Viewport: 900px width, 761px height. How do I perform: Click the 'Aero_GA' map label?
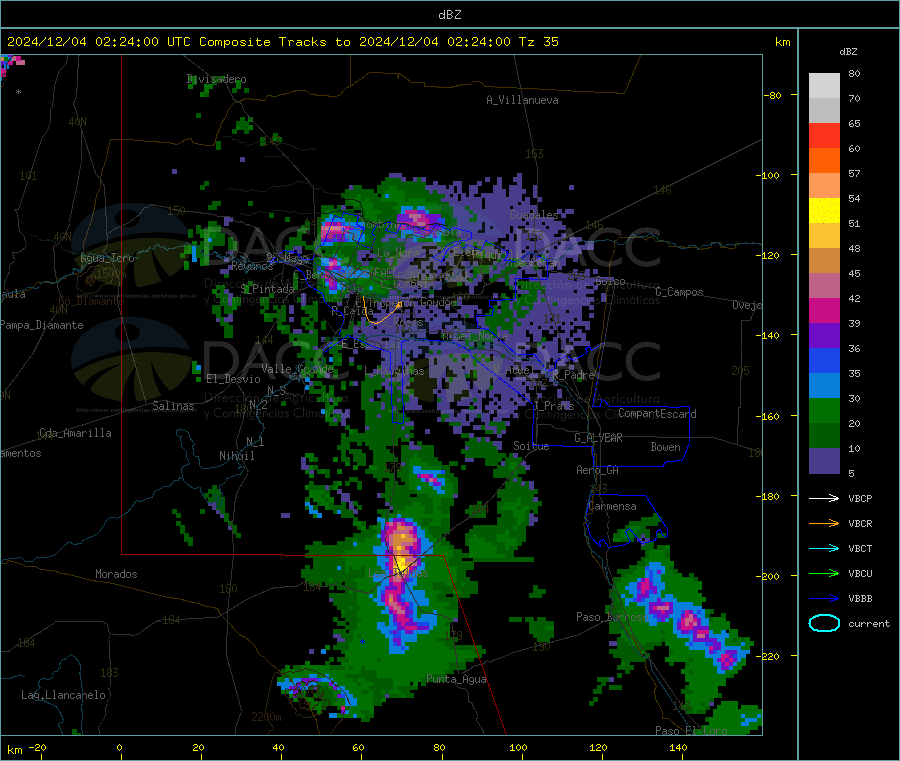pos(597,470)
